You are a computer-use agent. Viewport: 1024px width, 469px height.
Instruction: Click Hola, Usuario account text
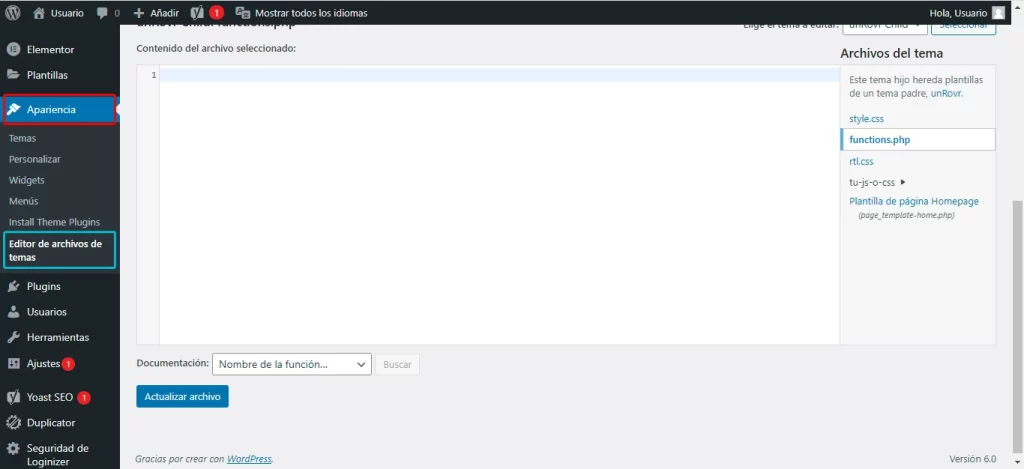[958, 12]
